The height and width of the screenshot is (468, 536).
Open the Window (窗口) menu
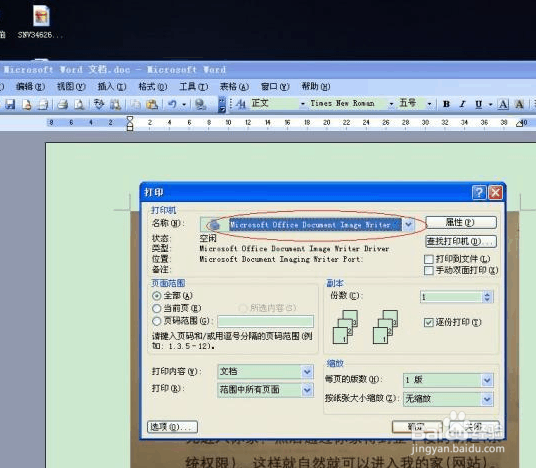click(275, 86)
